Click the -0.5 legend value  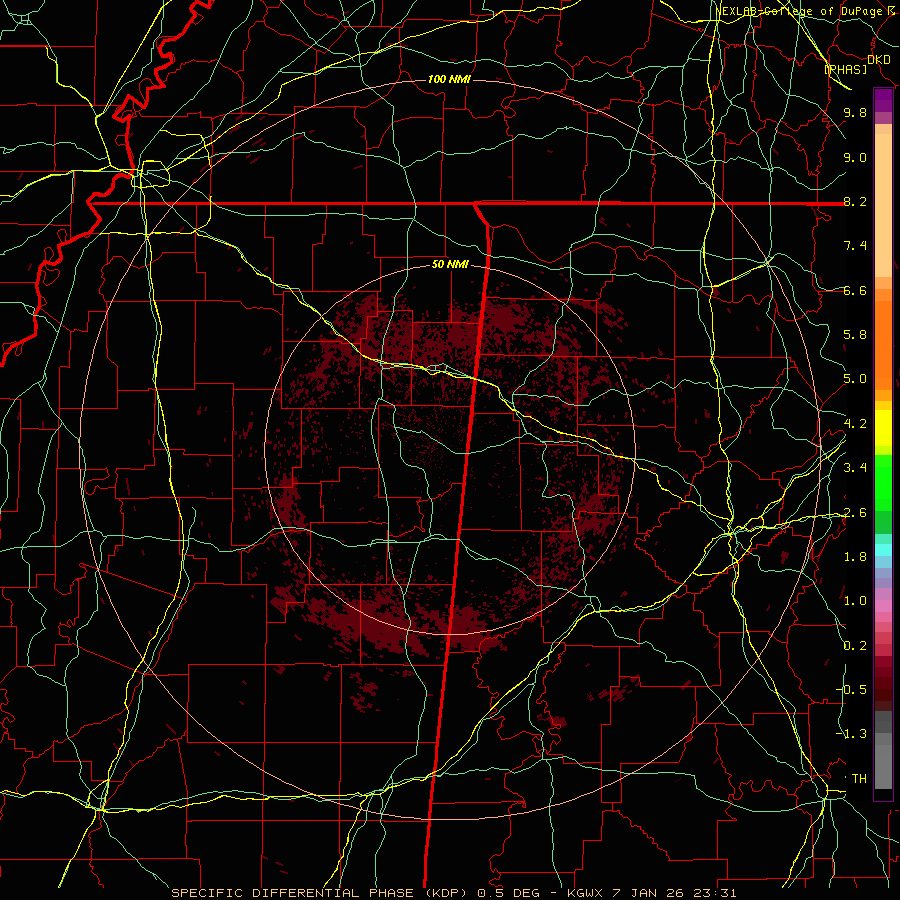851,690
